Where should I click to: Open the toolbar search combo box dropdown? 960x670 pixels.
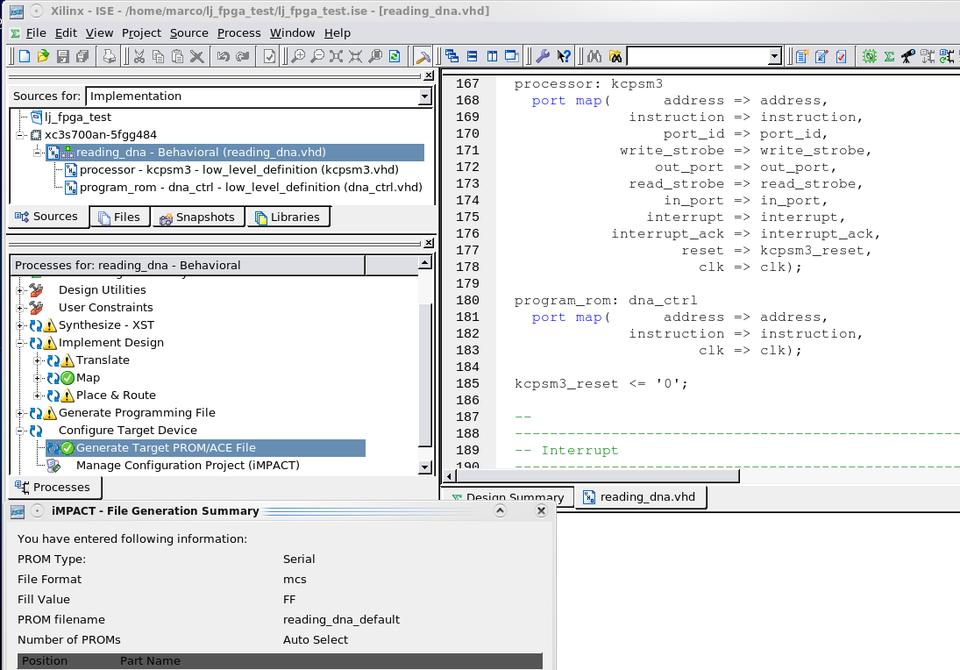coord(774,57)
